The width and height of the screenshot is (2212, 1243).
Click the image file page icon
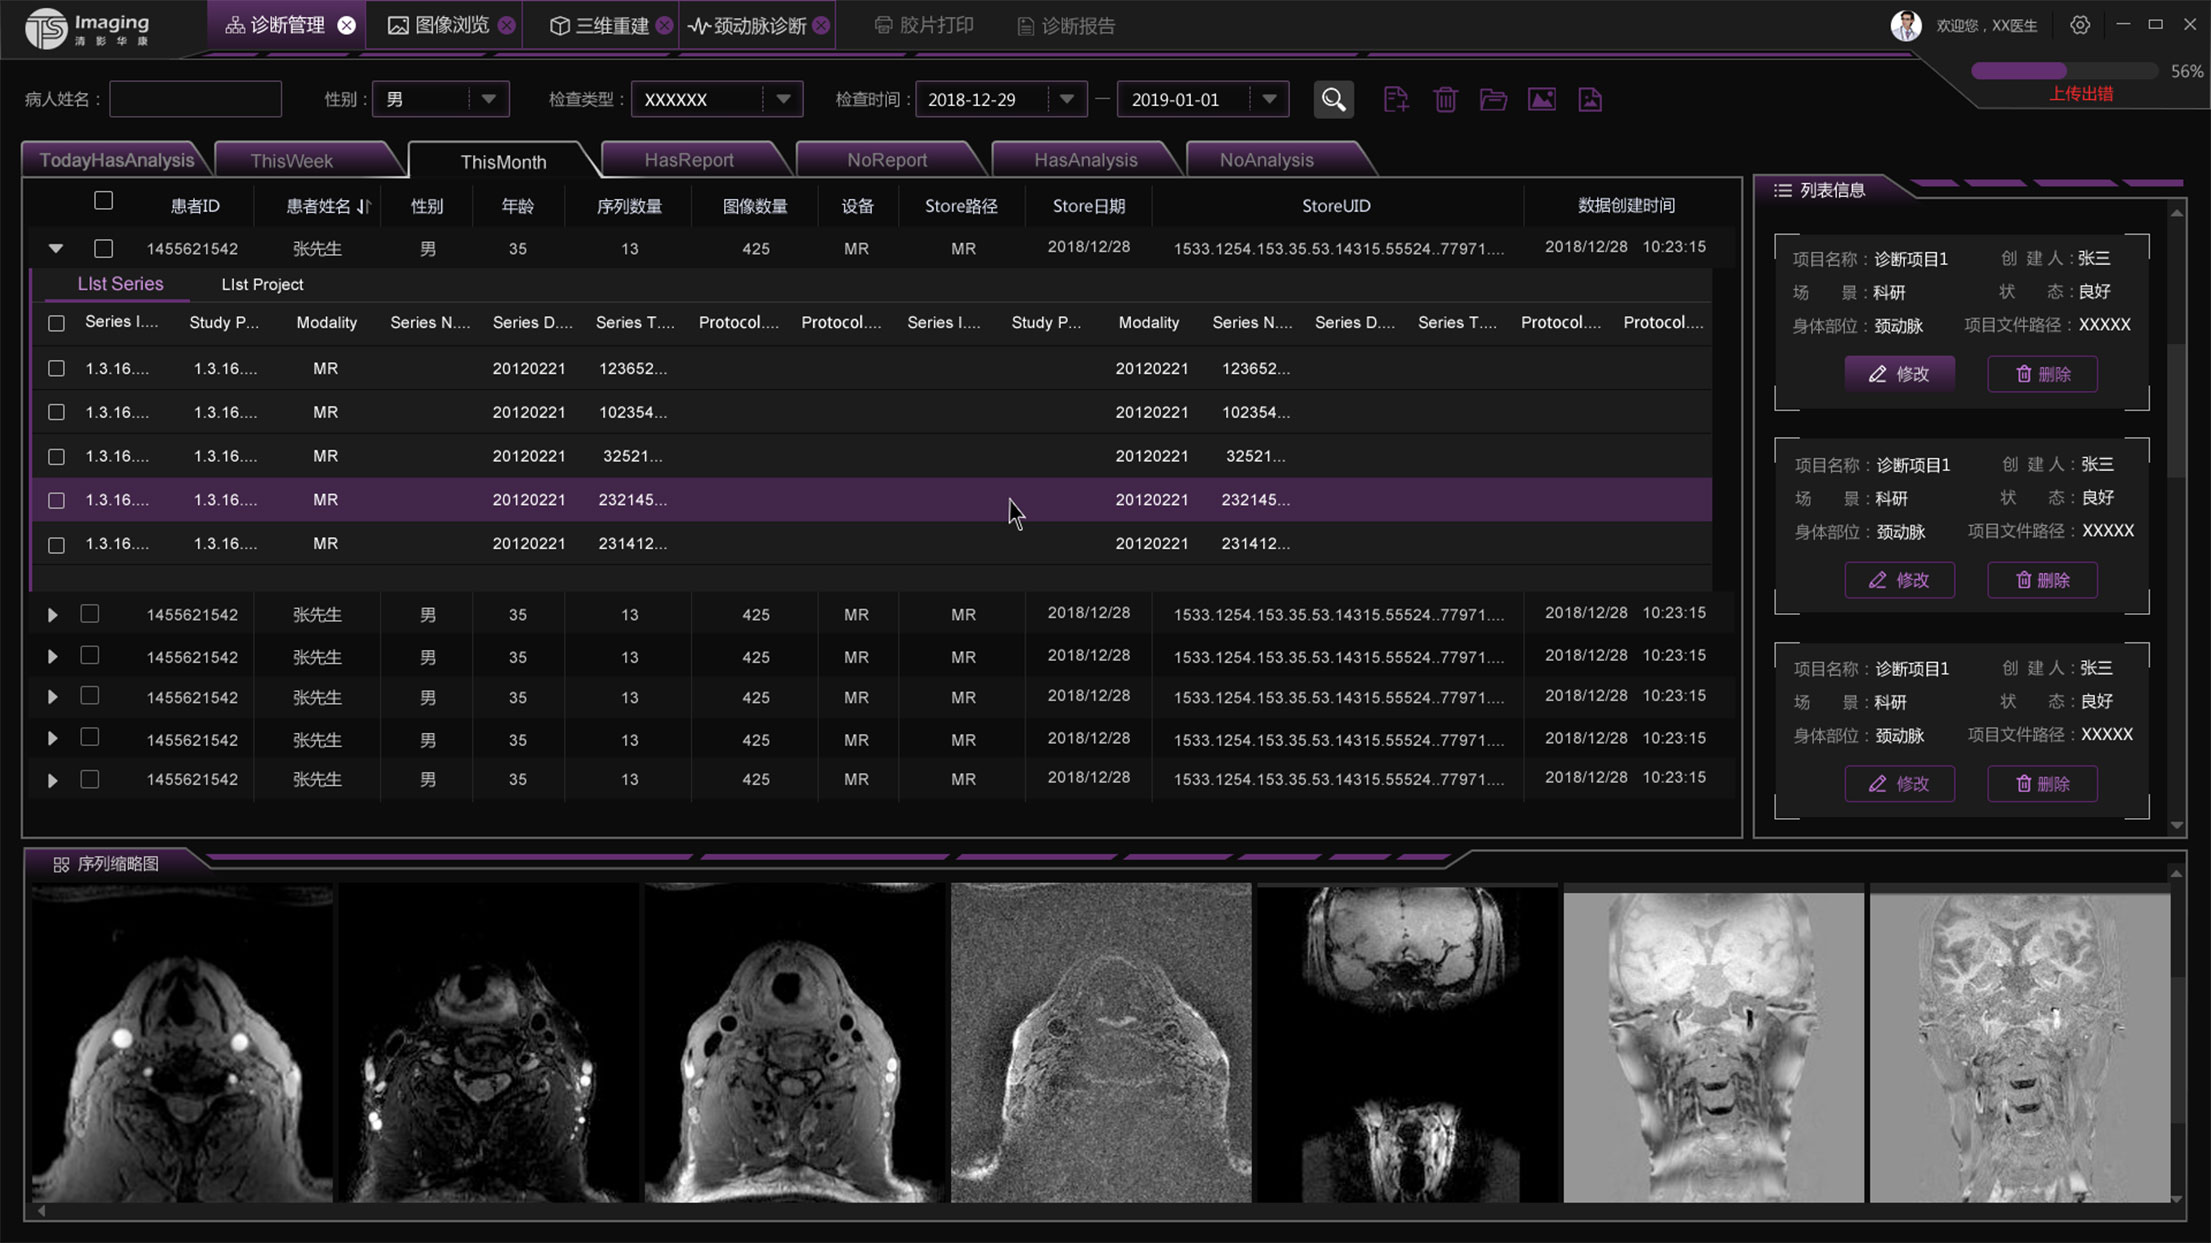pos(1590,99)
